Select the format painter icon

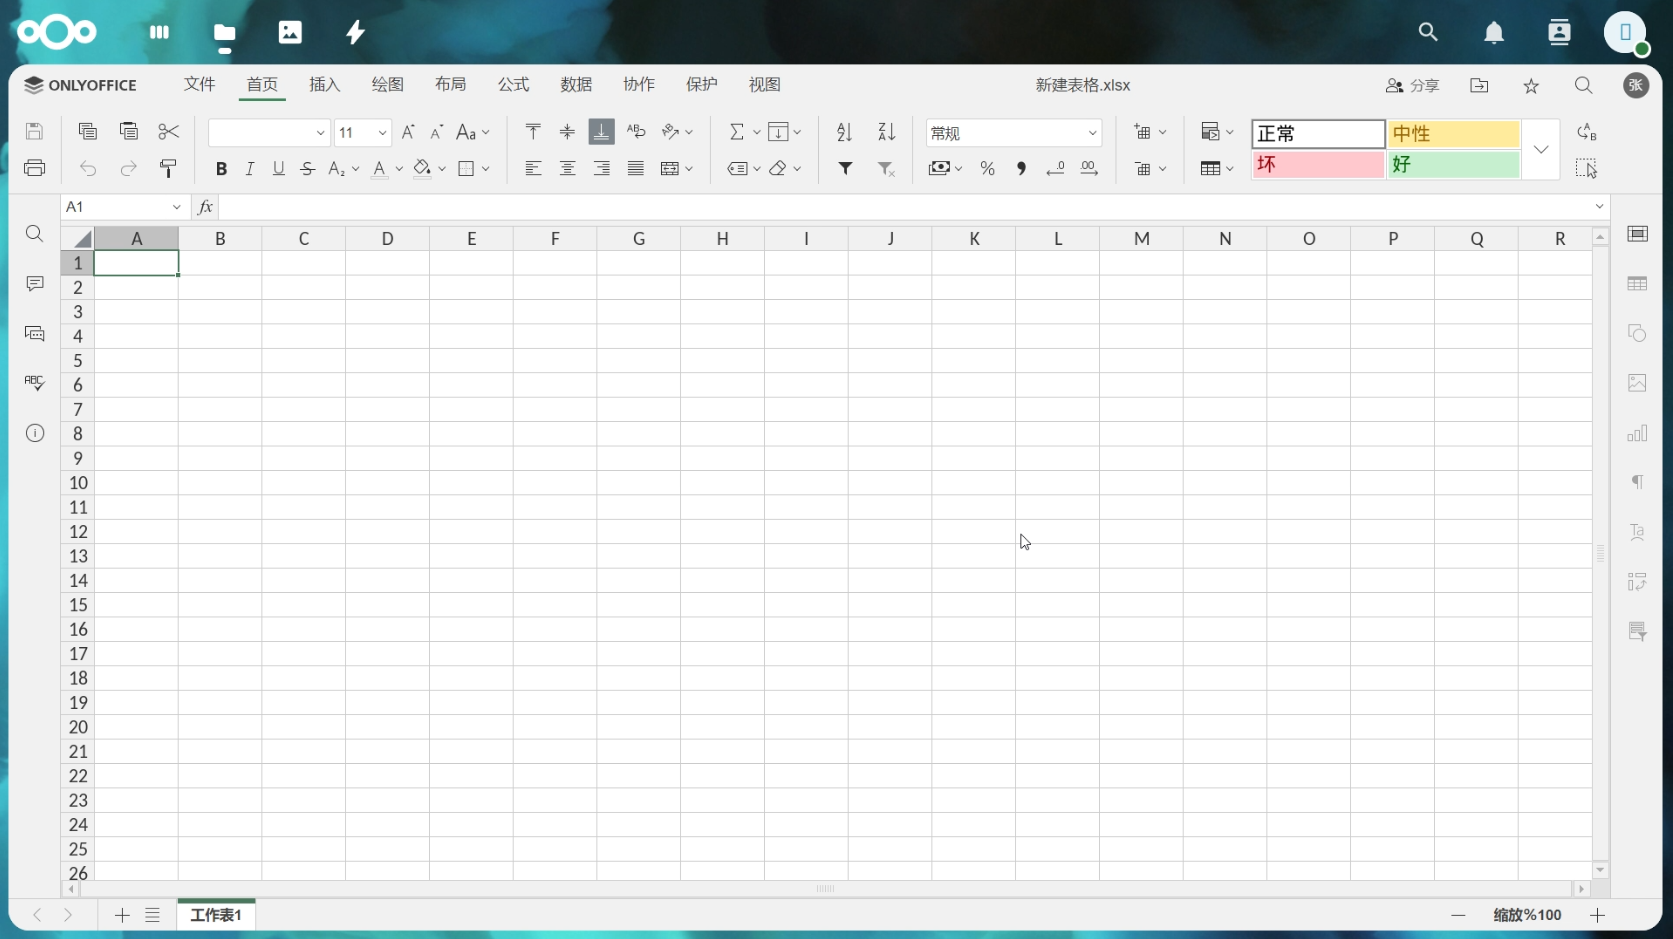(168, 168)
